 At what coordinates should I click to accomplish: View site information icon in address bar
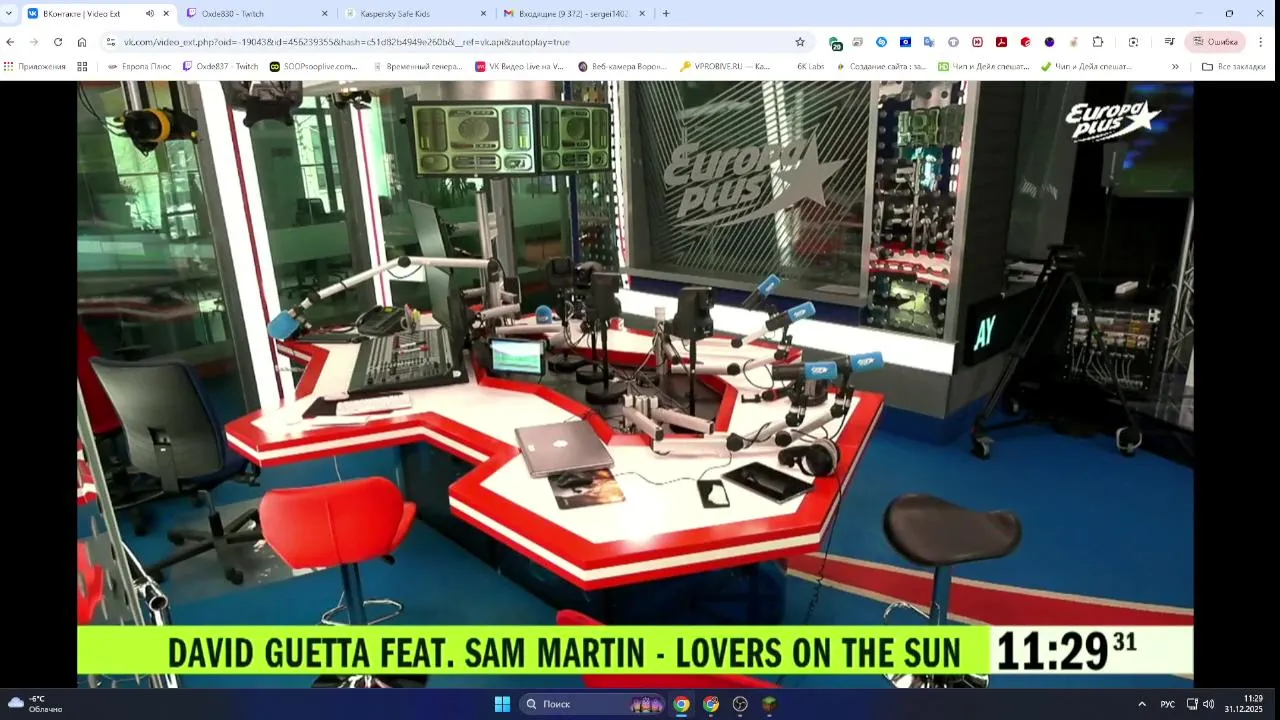111,42
